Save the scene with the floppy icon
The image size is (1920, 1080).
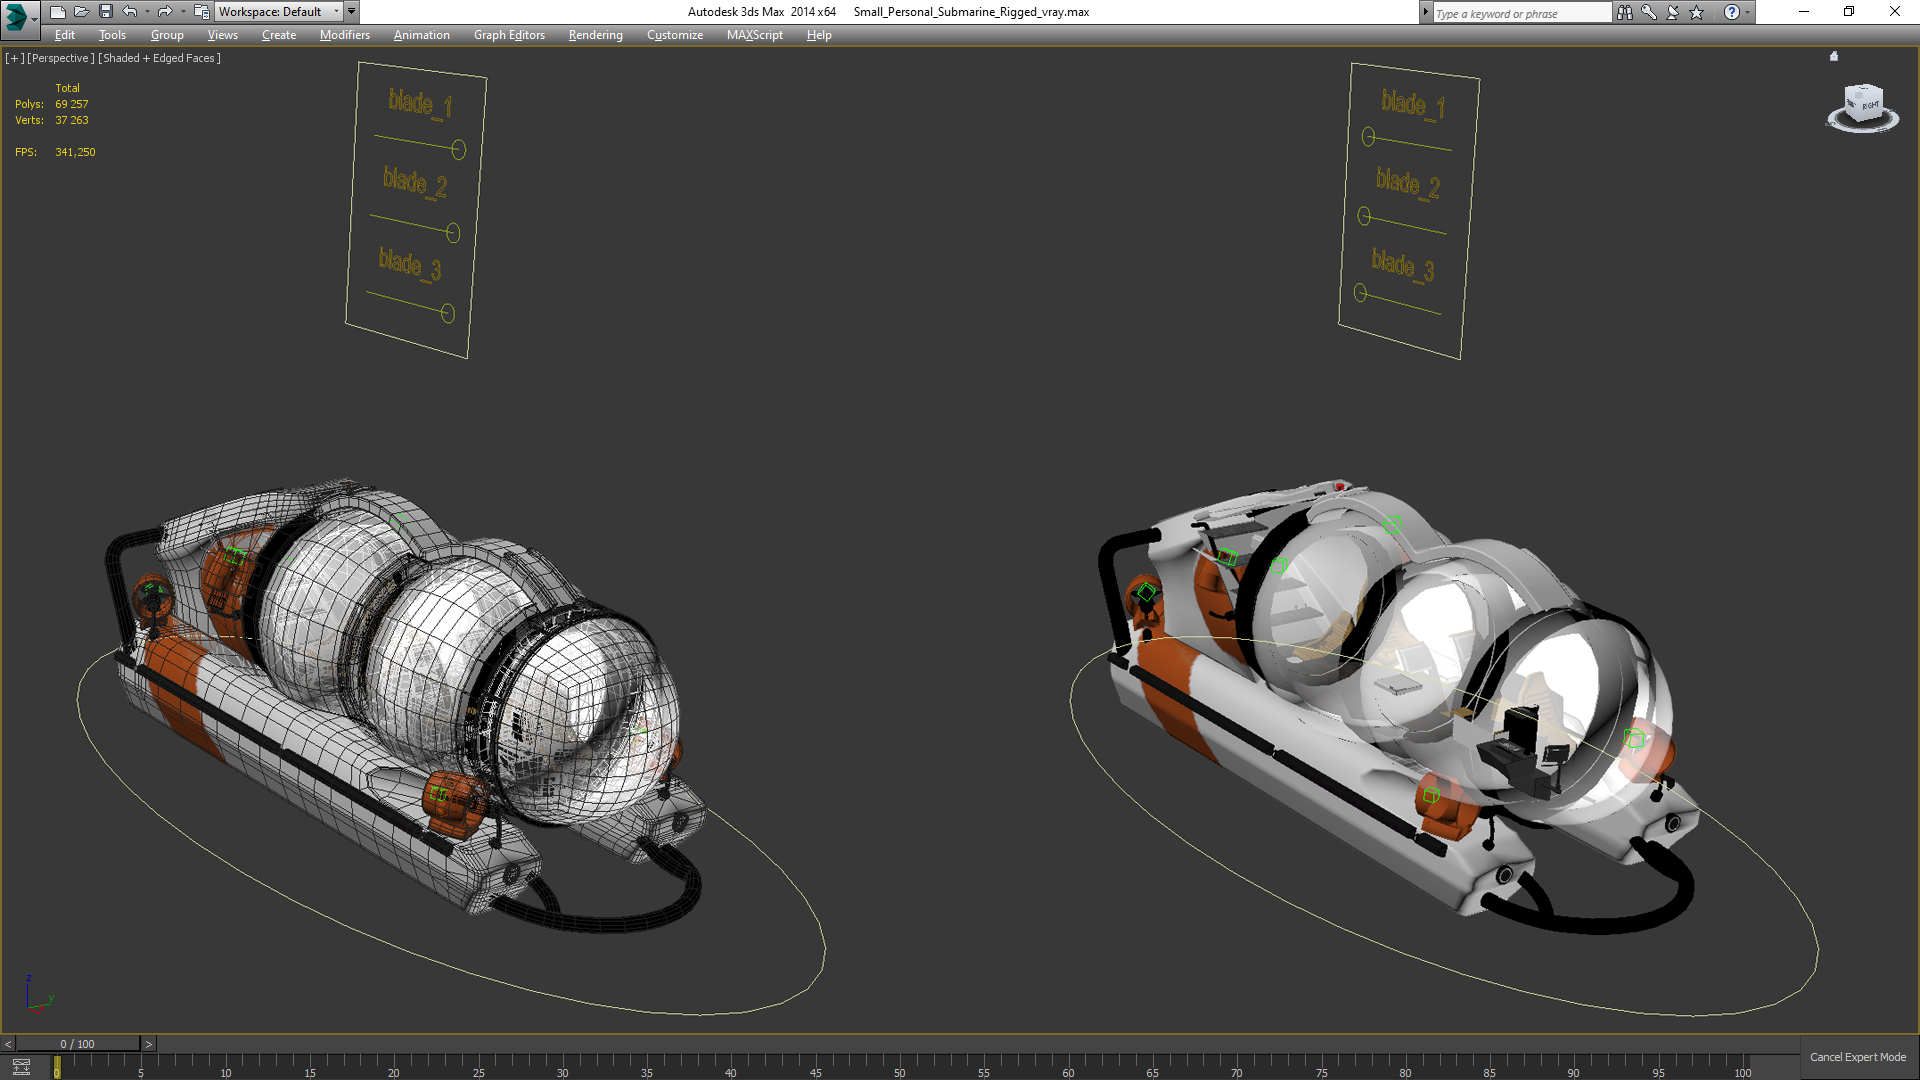[106, 12]
